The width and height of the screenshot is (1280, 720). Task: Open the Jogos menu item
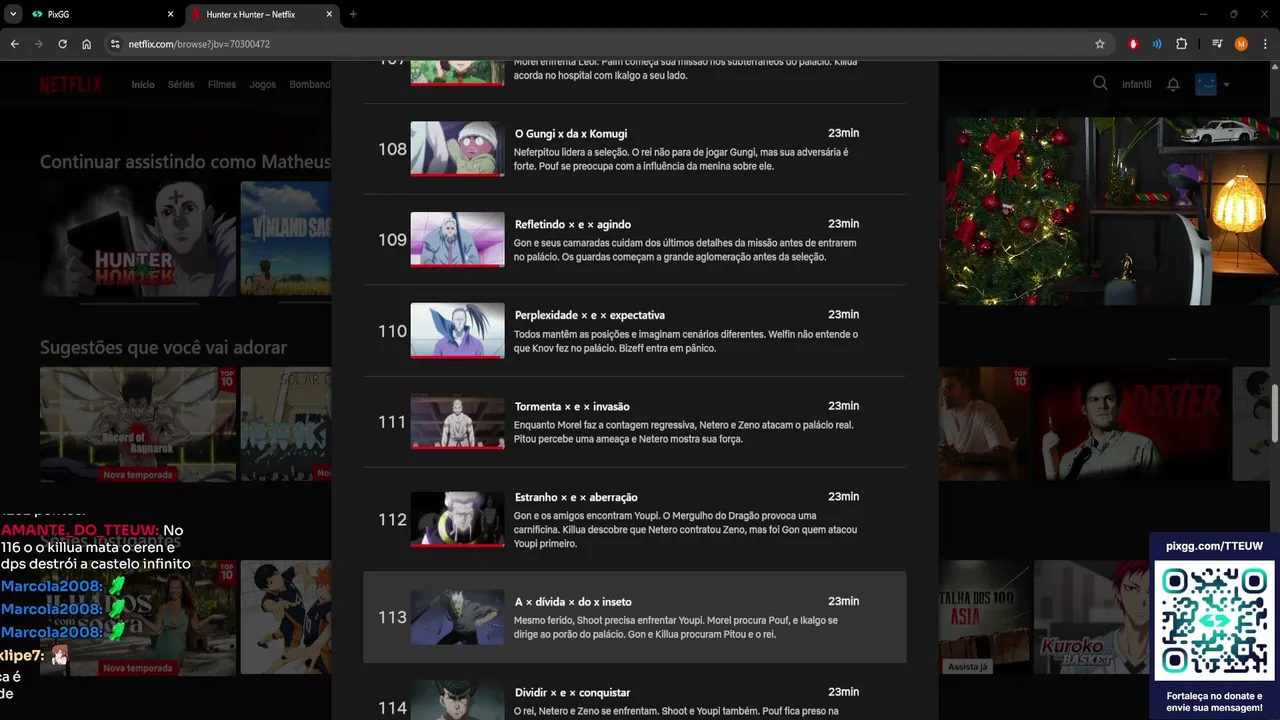263,85
